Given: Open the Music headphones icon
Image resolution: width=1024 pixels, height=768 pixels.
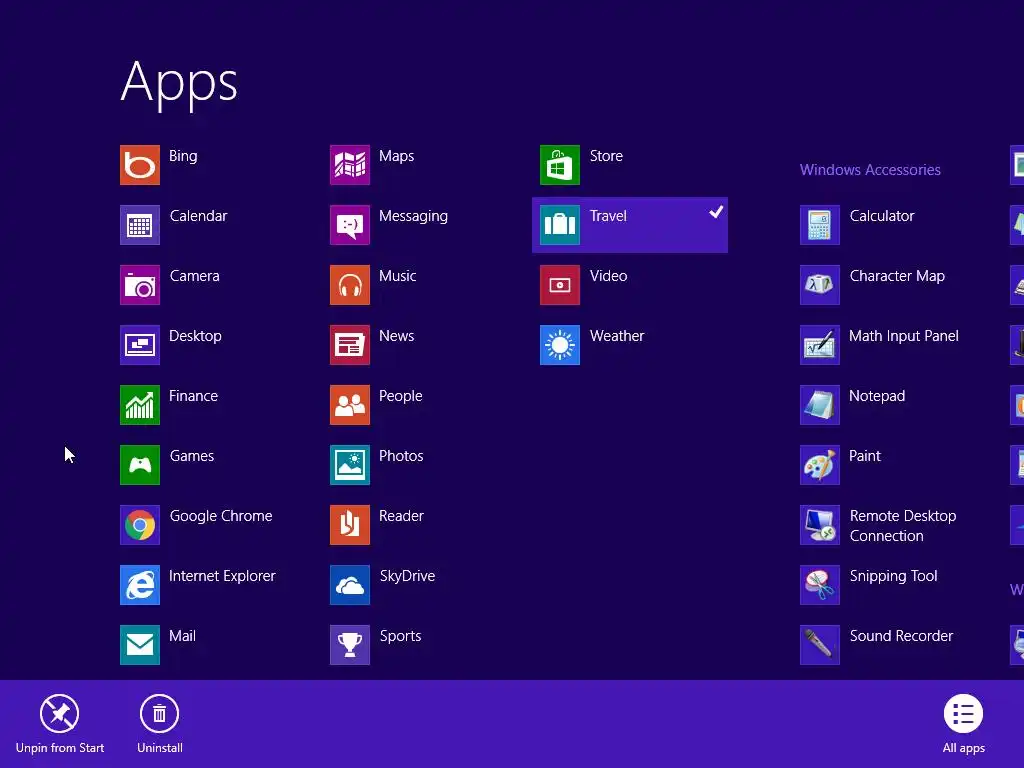Looking at the screenshot, I should tap(350, 285).
